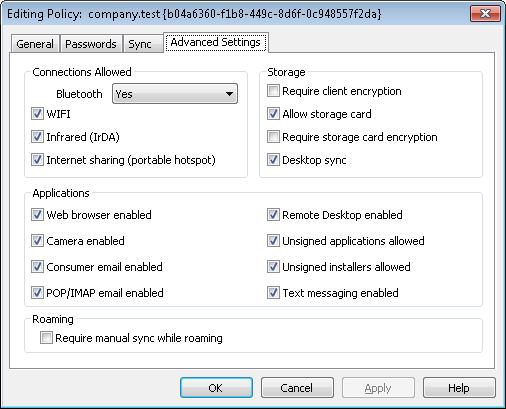The height and width of the screenshot is (409, 506).
Task: Open the Passwords tab
Action: (91, 44)
